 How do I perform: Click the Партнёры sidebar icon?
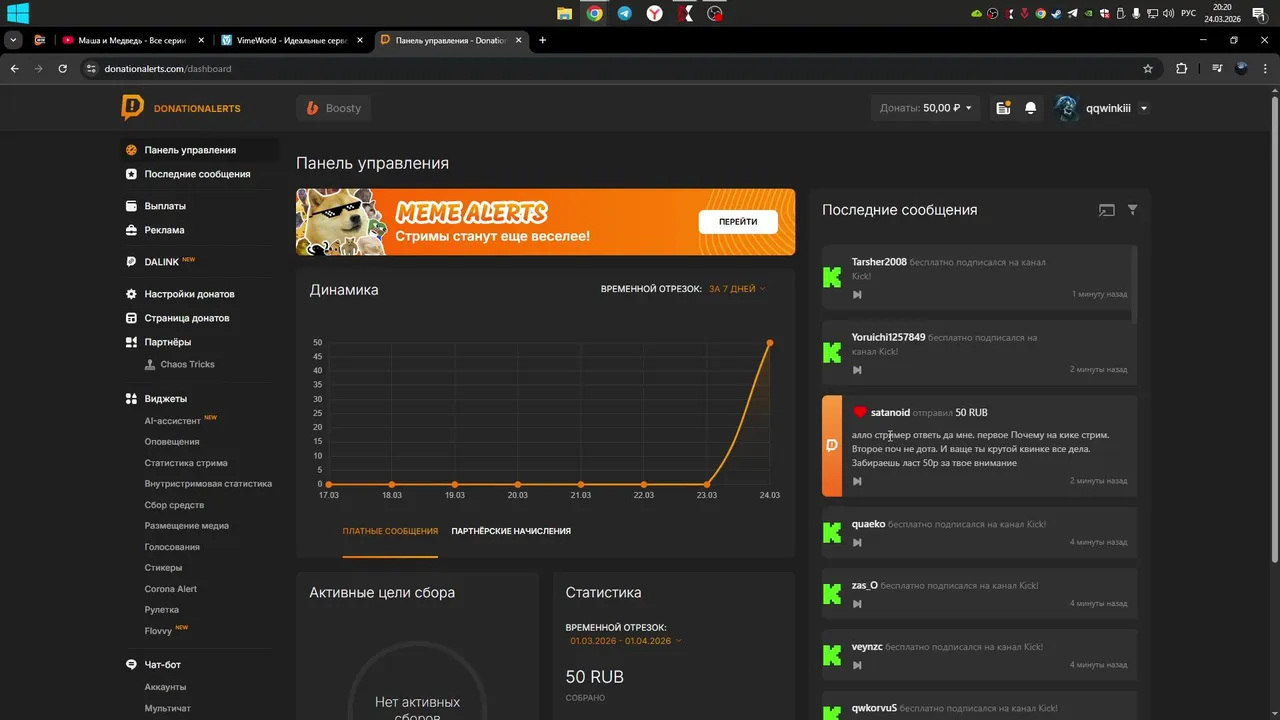tap(131, 342)
